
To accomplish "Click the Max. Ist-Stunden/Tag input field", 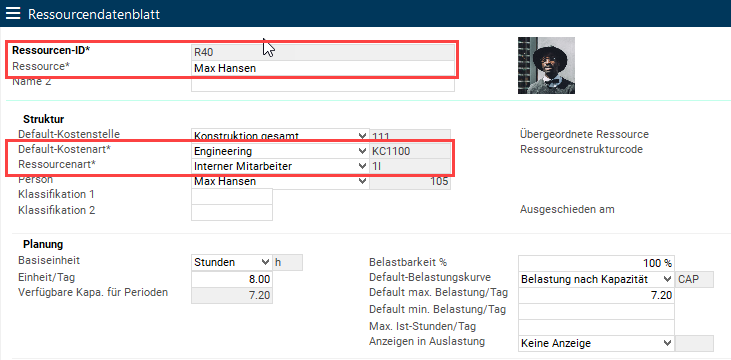I will point(596,327).
